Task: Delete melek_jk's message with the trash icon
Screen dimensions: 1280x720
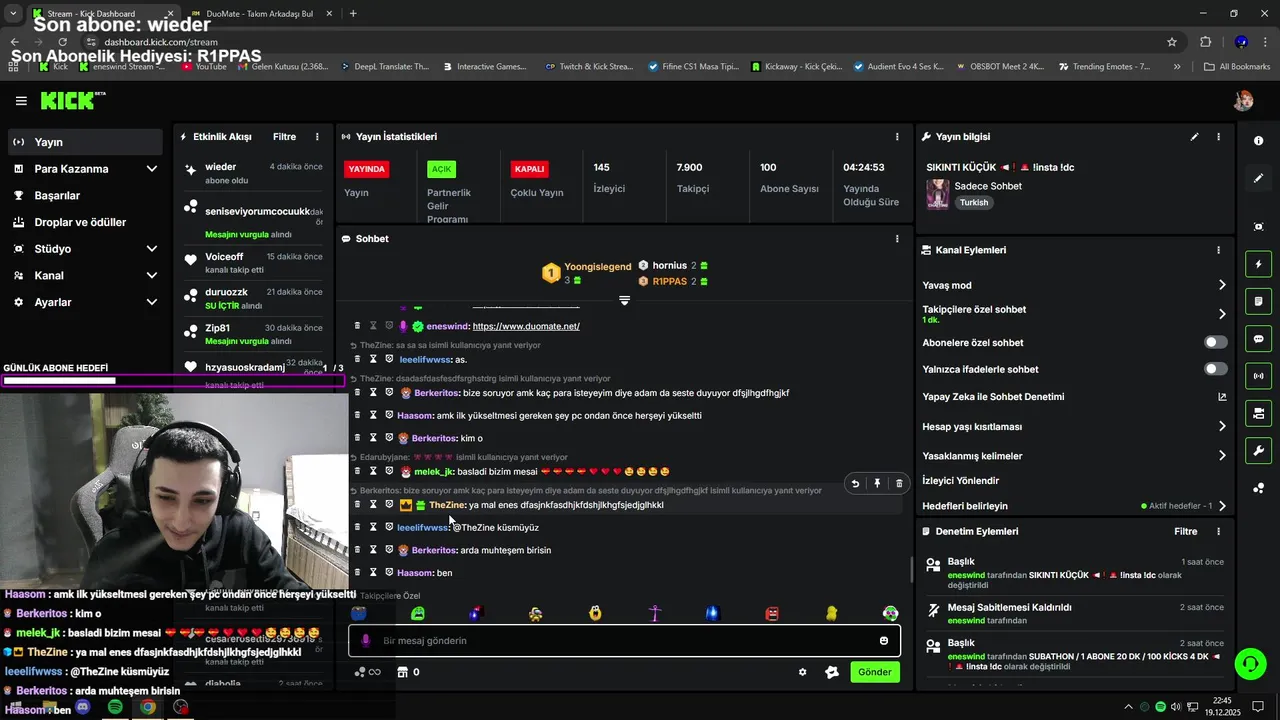Action: pyautogui.click(x=357, y=471)
